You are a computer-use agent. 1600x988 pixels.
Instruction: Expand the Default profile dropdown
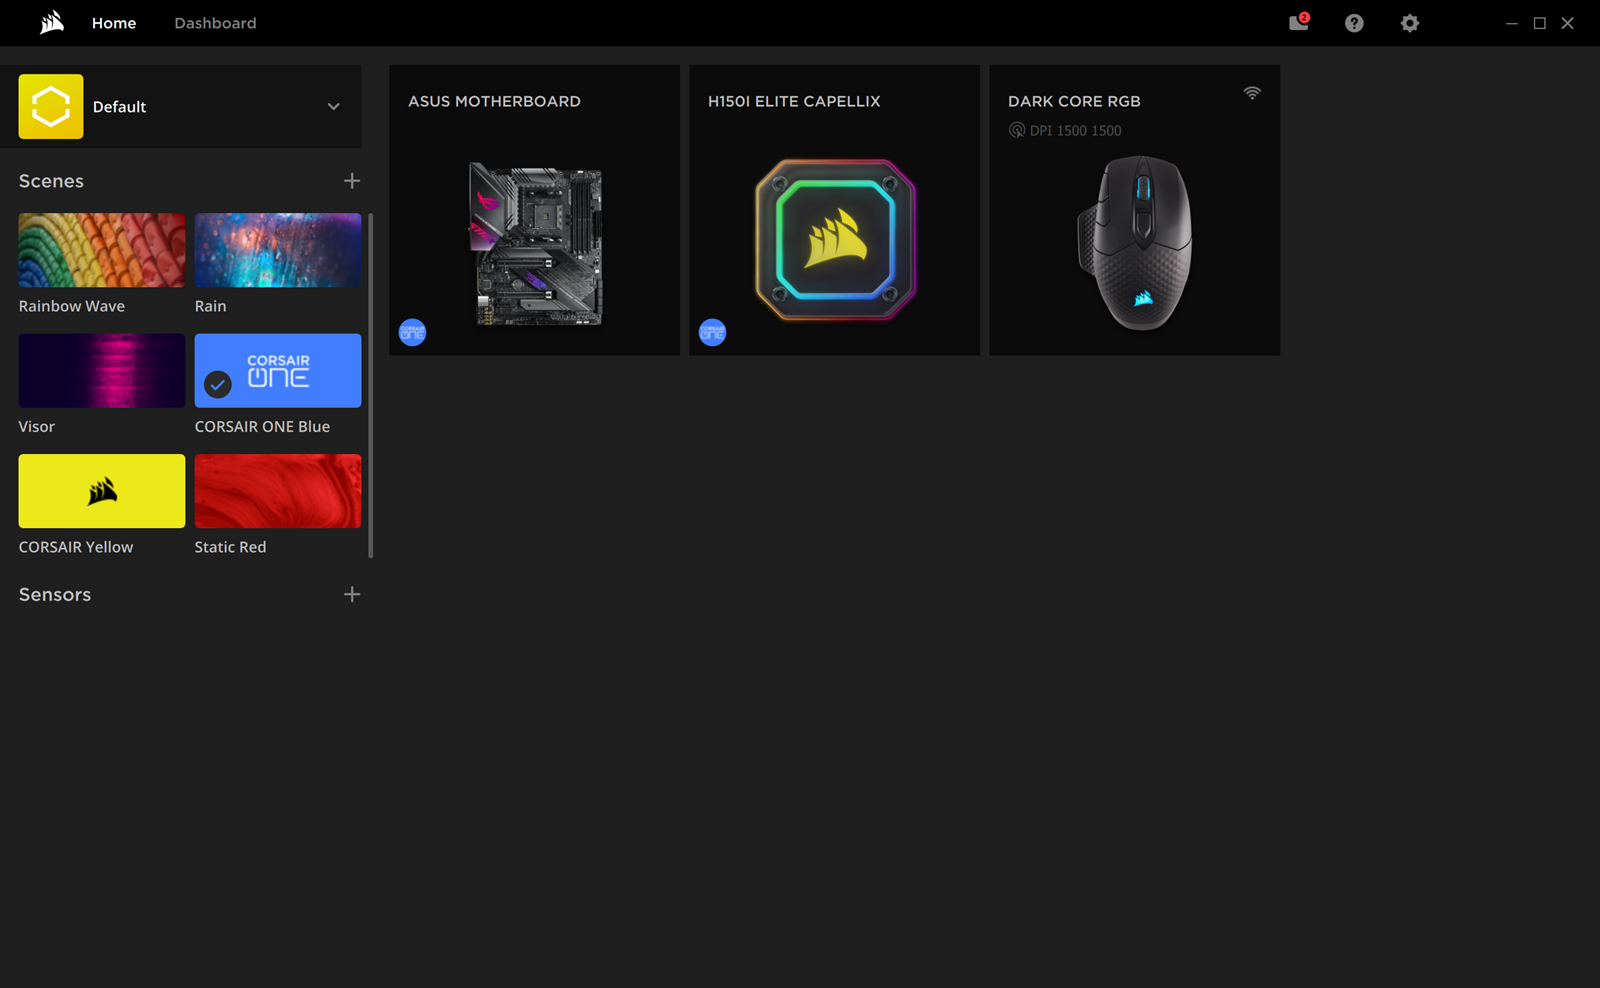point(334,106)
